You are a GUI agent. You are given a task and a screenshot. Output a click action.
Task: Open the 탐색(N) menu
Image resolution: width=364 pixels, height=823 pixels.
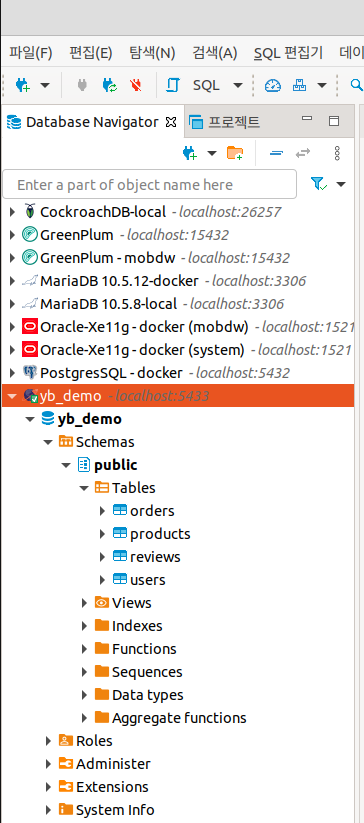[x=152, y=53]
